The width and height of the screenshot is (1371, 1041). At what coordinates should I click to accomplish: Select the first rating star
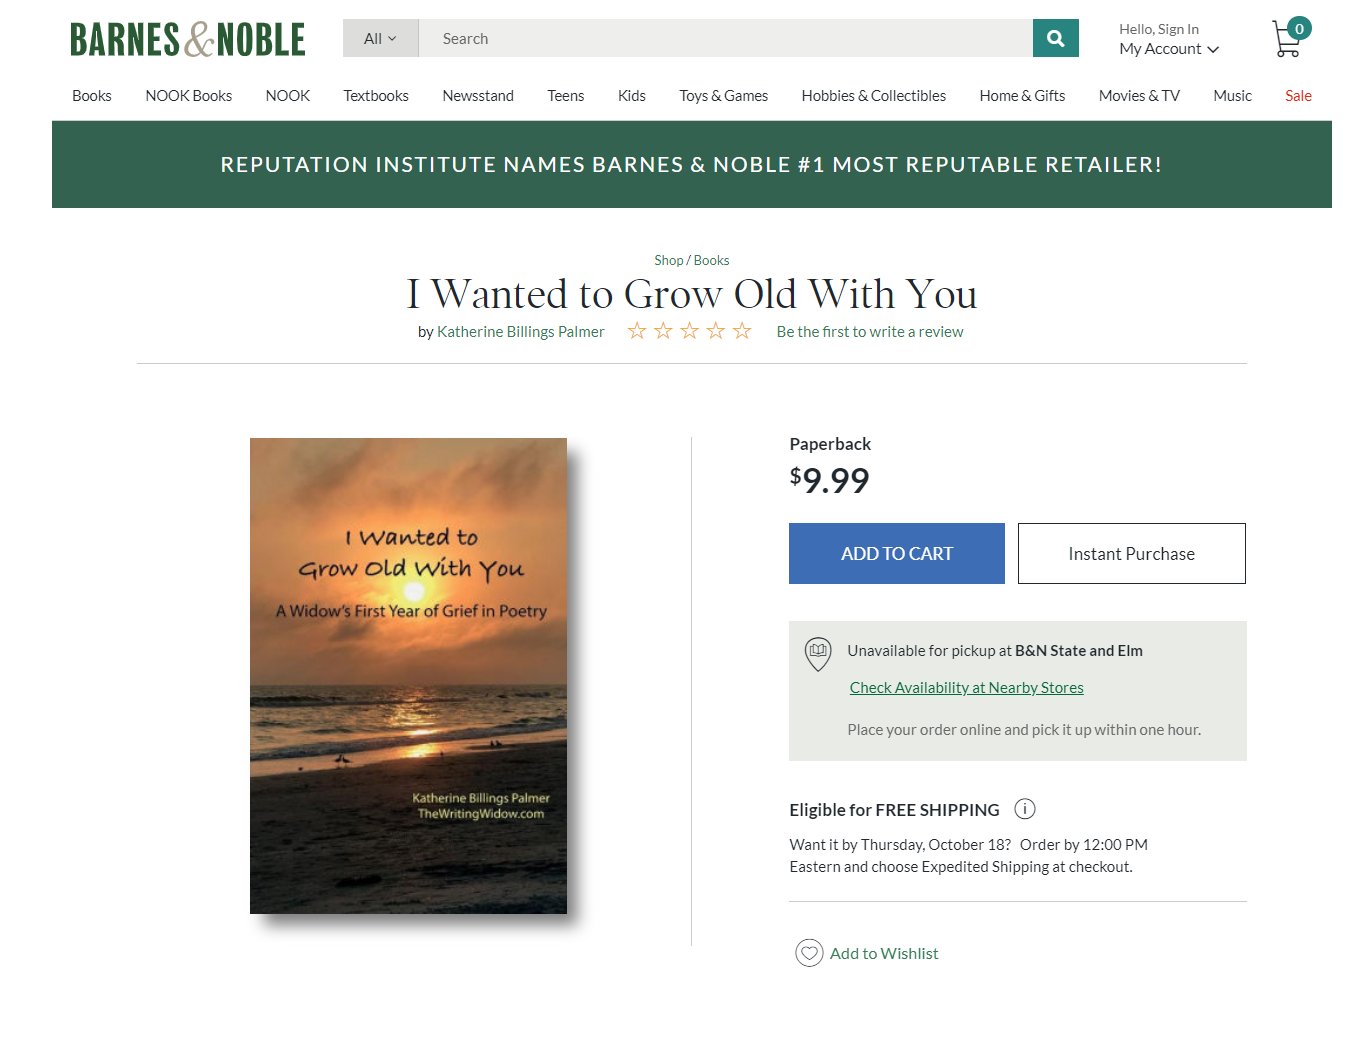click(x=637, y=331)
